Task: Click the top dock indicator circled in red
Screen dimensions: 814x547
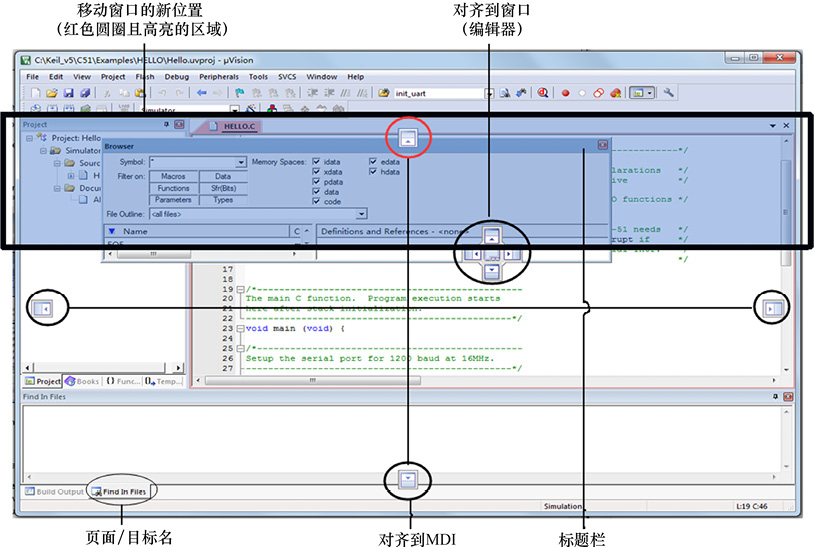Action: [x=407, y=137]
